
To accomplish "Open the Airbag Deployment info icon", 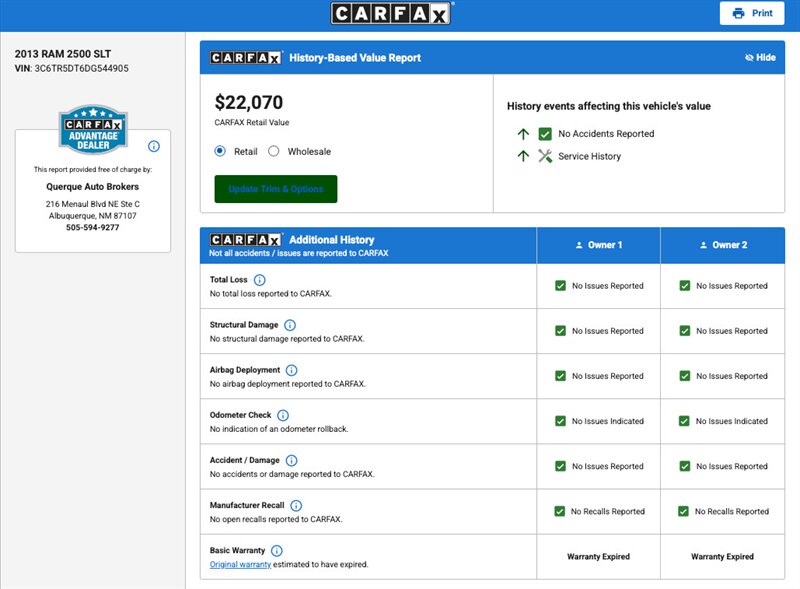I will 291,370.
